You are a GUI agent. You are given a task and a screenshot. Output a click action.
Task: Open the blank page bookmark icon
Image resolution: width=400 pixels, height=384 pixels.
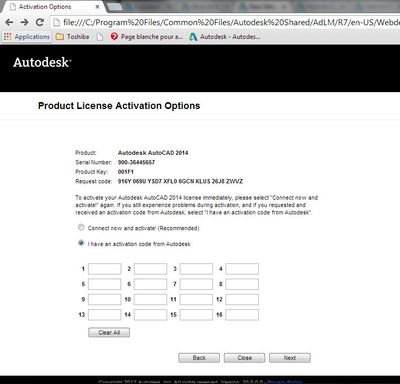tap(100, 37)
